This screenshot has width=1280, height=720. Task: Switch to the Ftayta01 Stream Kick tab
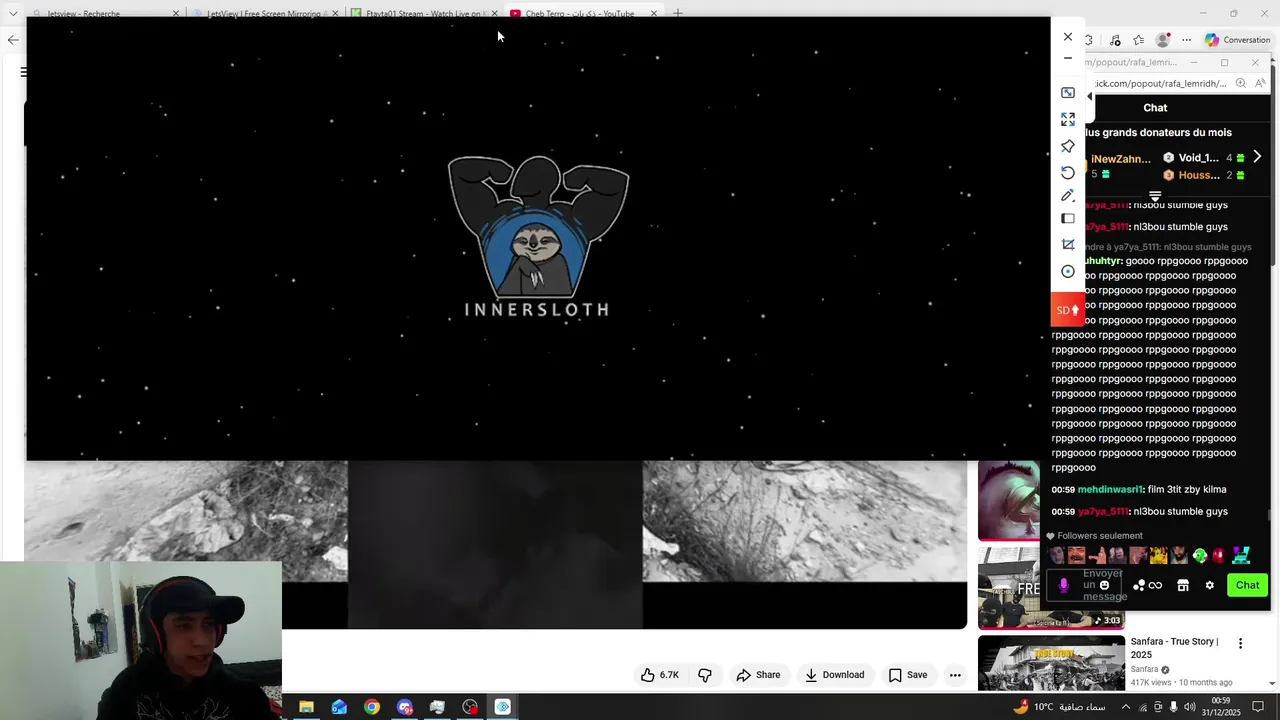[x=423, y=13]
